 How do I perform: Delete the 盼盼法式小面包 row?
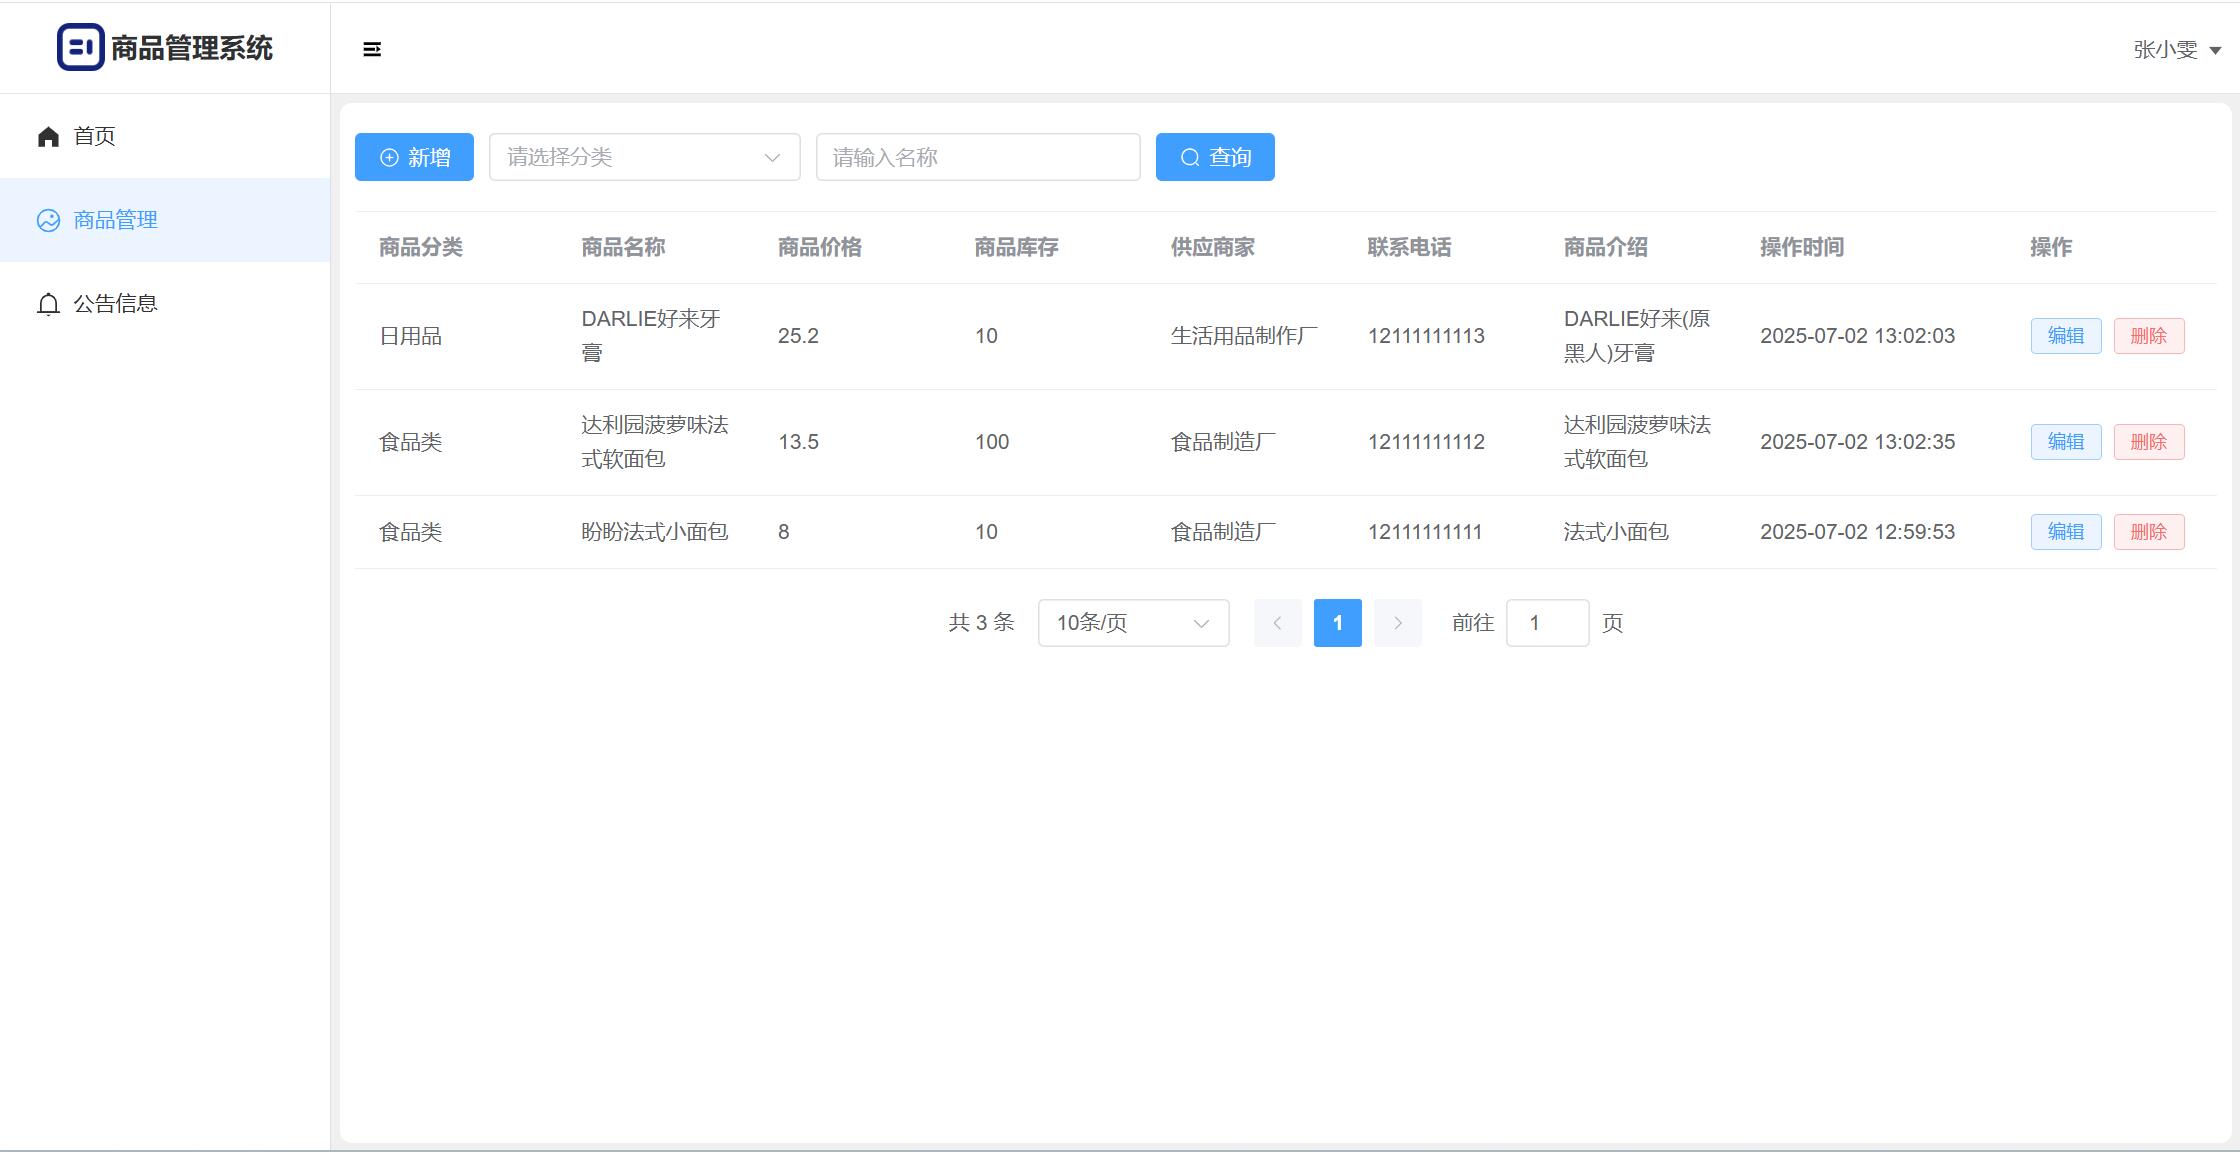click(x=2148, y=532)
